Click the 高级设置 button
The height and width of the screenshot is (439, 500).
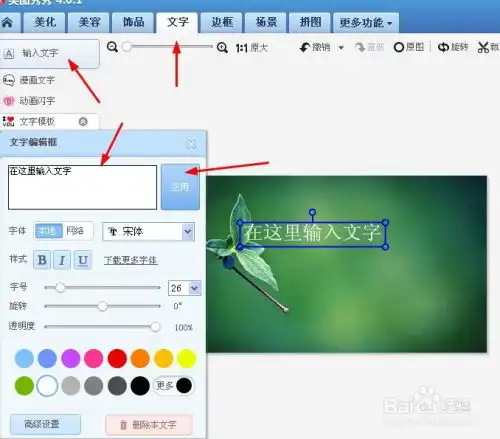(x=45, y=424)
